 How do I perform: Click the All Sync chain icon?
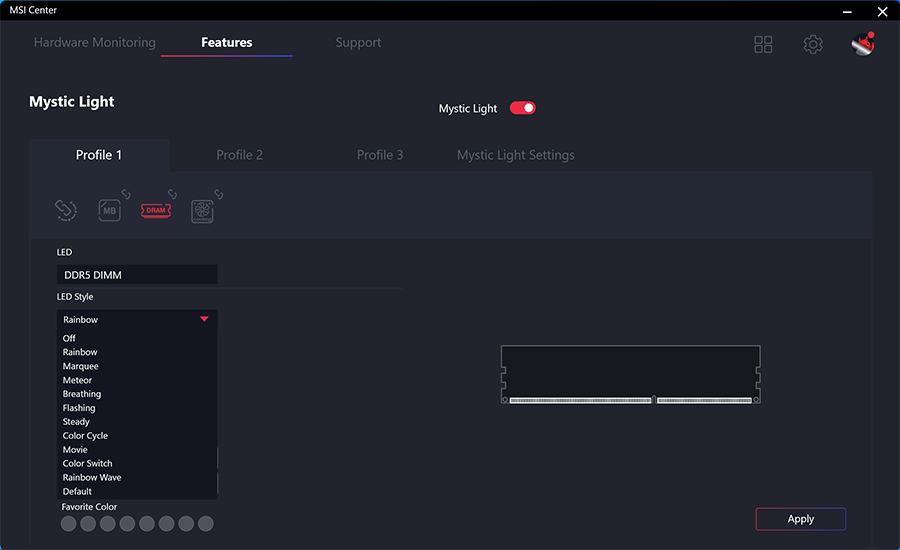tap(65, 210)
